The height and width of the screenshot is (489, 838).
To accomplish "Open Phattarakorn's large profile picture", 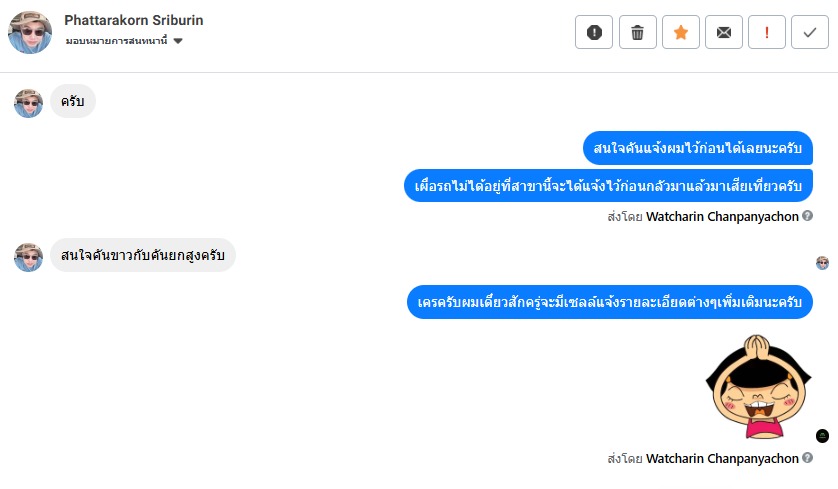I will tap(30, 32).
